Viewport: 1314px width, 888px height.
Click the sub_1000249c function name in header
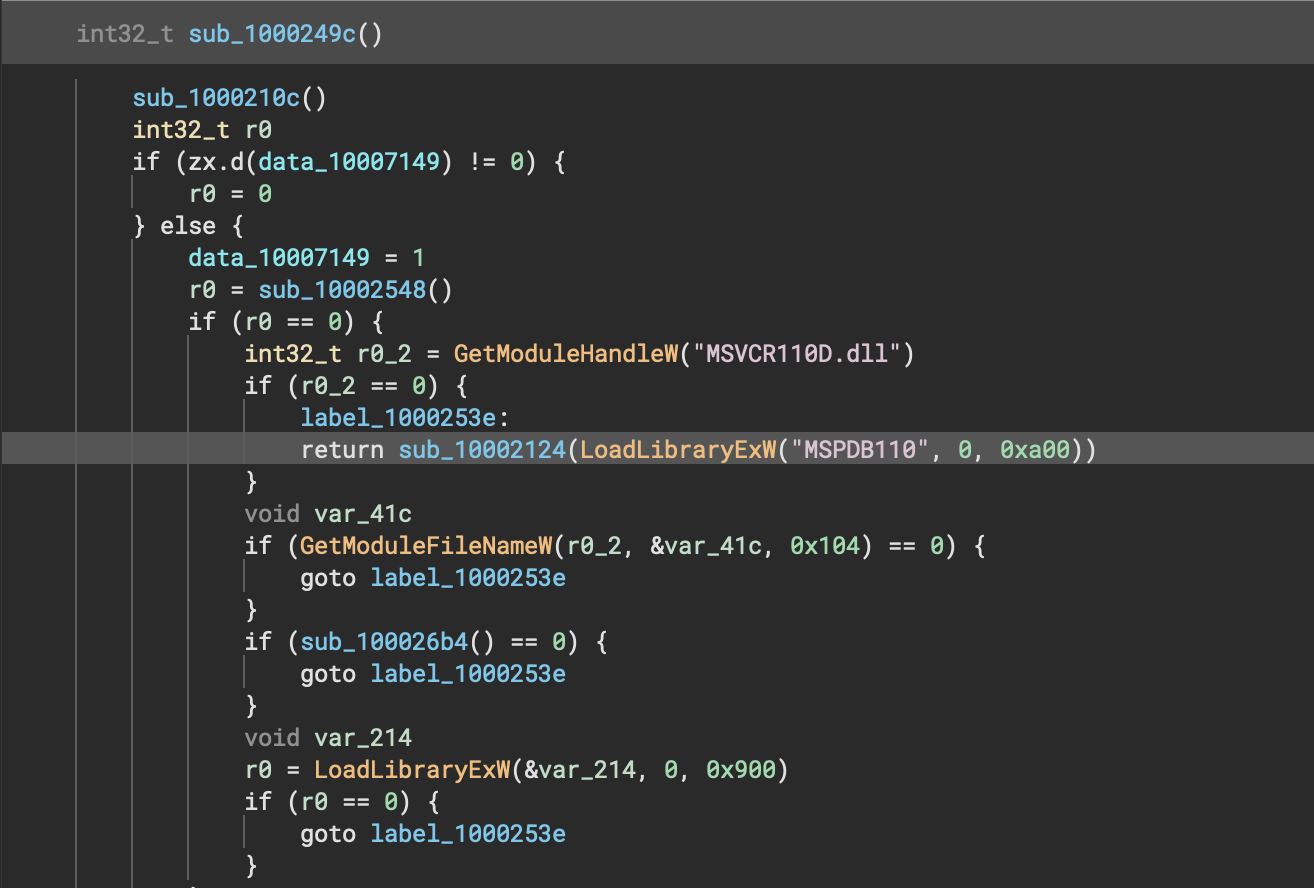click(x=273, y=34)
